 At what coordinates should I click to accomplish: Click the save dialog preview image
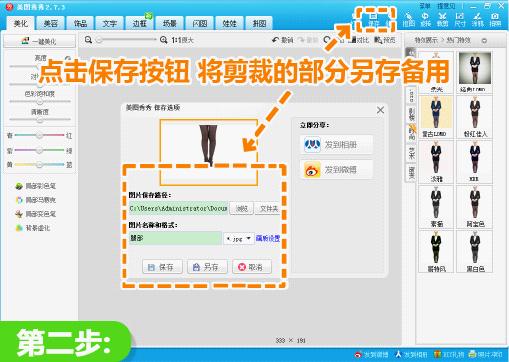[x=209, y=152]
